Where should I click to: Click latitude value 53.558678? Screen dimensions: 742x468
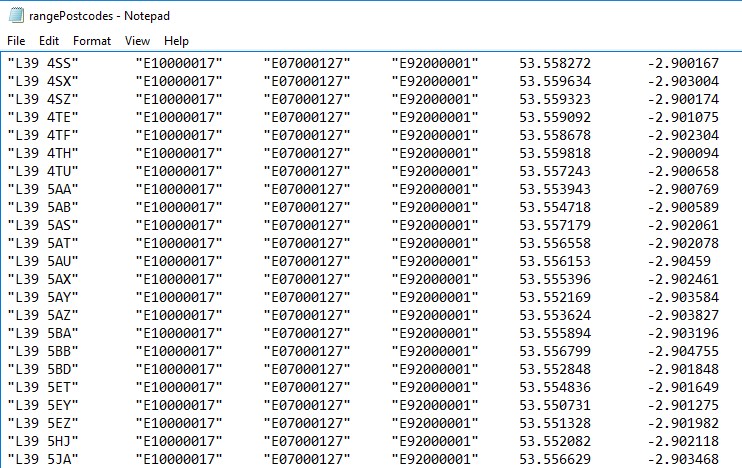tap(555, 135)
